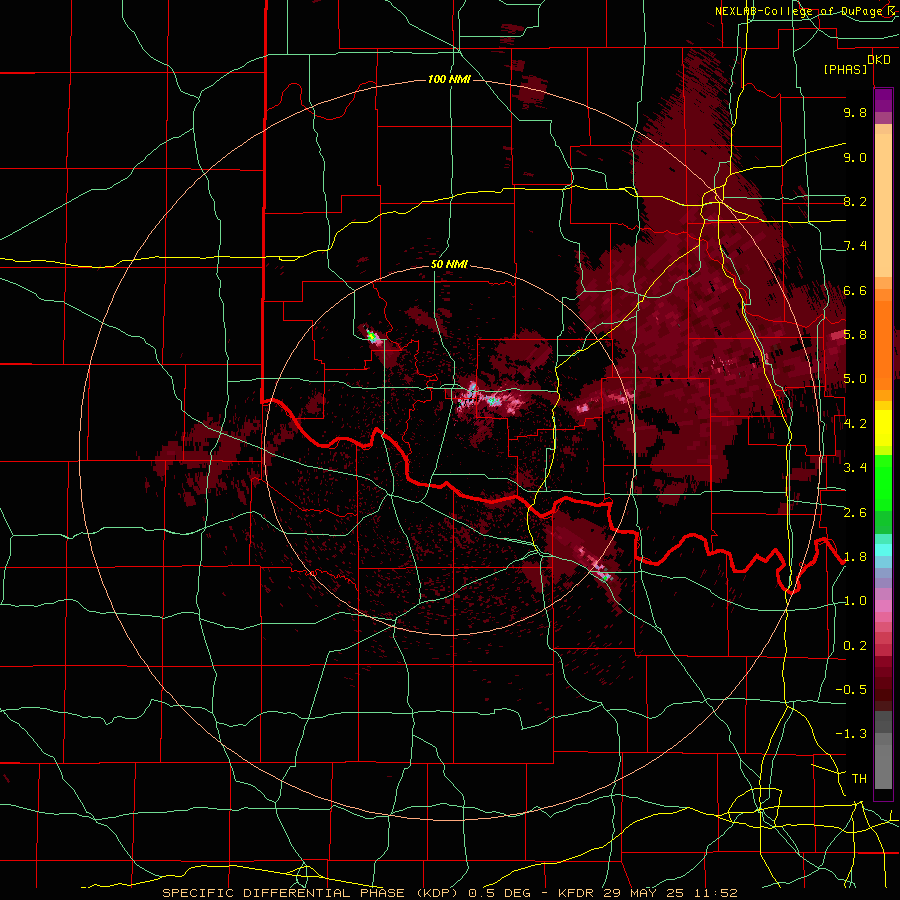Click the 11:52 timestamp
Screen dimensions: 900x900
click(715, 893)
